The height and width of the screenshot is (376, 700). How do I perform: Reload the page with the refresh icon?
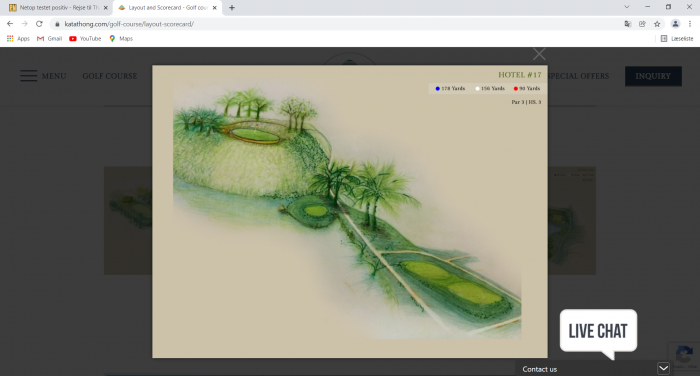tap(39, 24)
